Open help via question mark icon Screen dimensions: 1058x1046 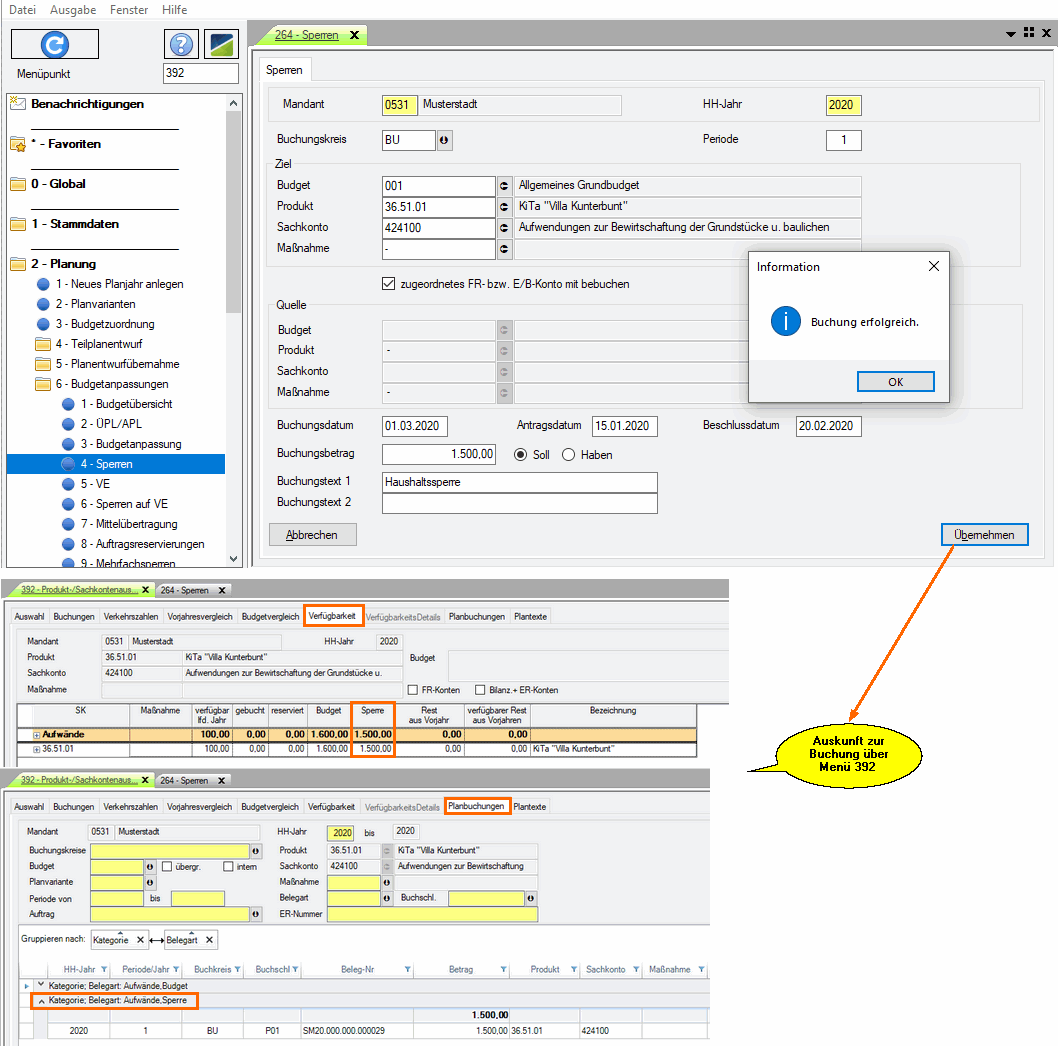(181, 44)
